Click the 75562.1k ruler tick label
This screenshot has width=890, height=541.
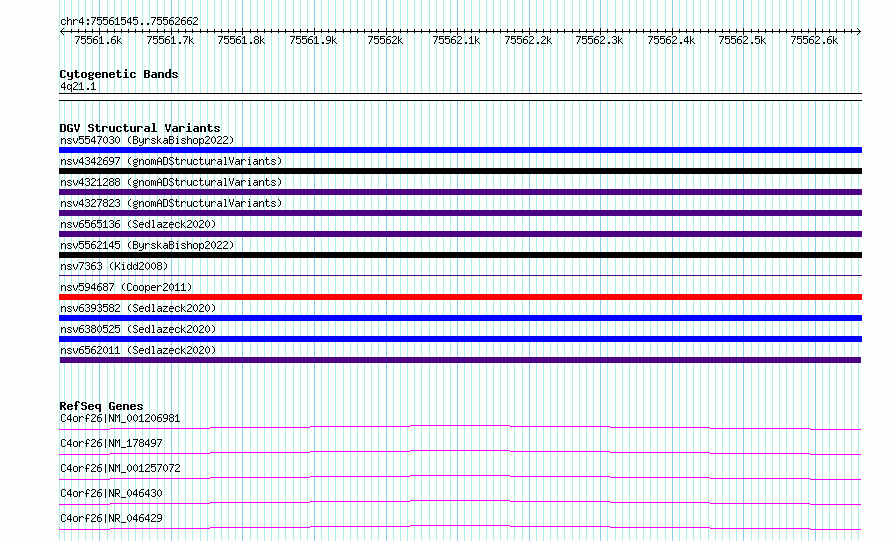pyautogui.click(x=456, y=40)
